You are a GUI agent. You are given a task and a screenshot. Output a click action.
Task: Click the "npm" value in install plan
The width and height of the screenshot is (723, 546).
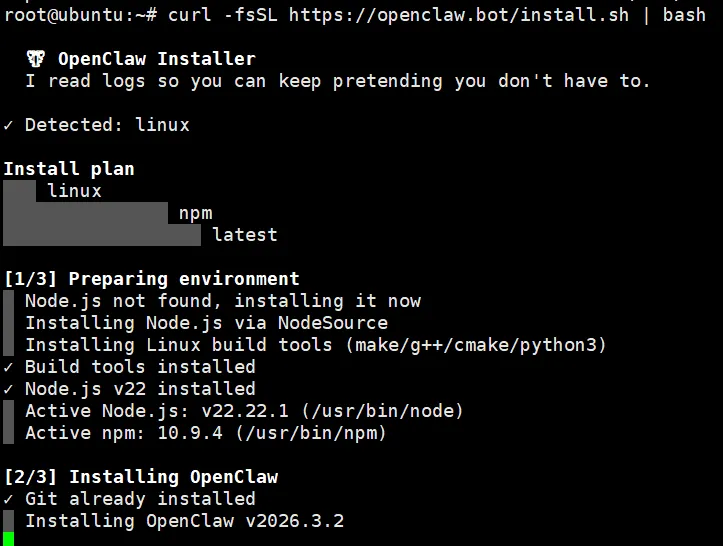click(196, 213)
